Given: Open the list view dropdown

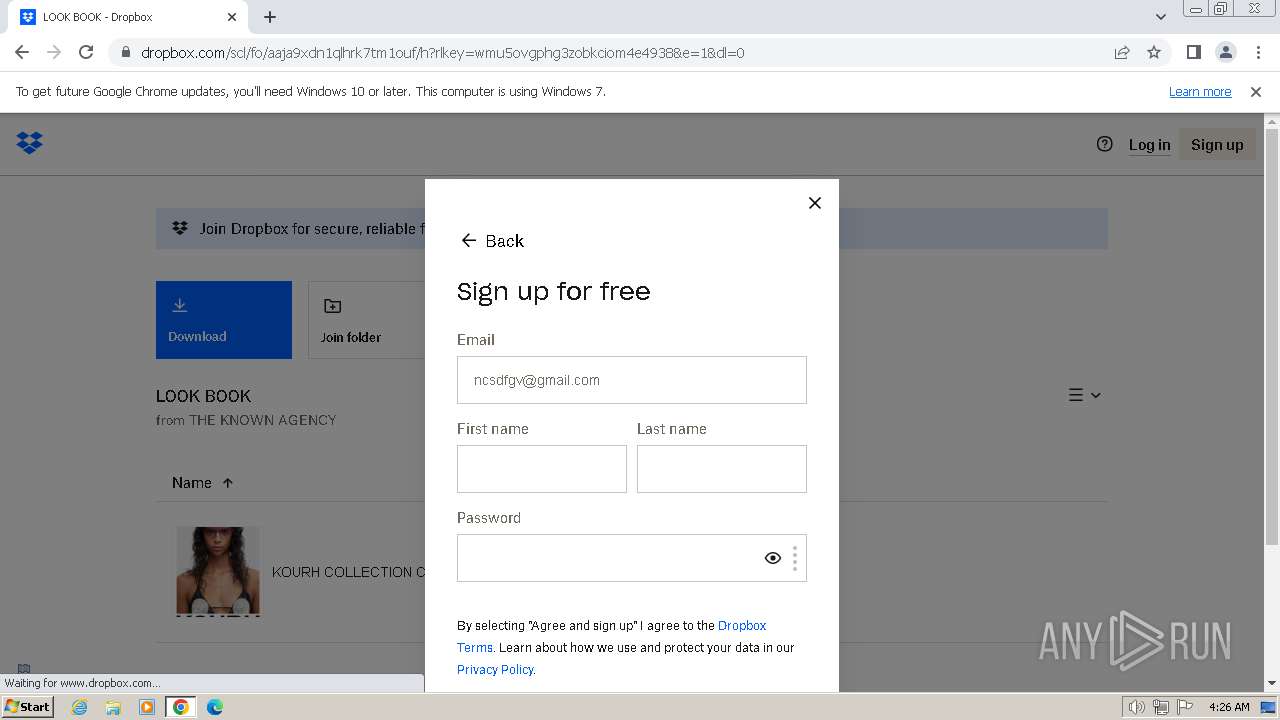Looking at the screenshot, I should tap(1085, 395).
